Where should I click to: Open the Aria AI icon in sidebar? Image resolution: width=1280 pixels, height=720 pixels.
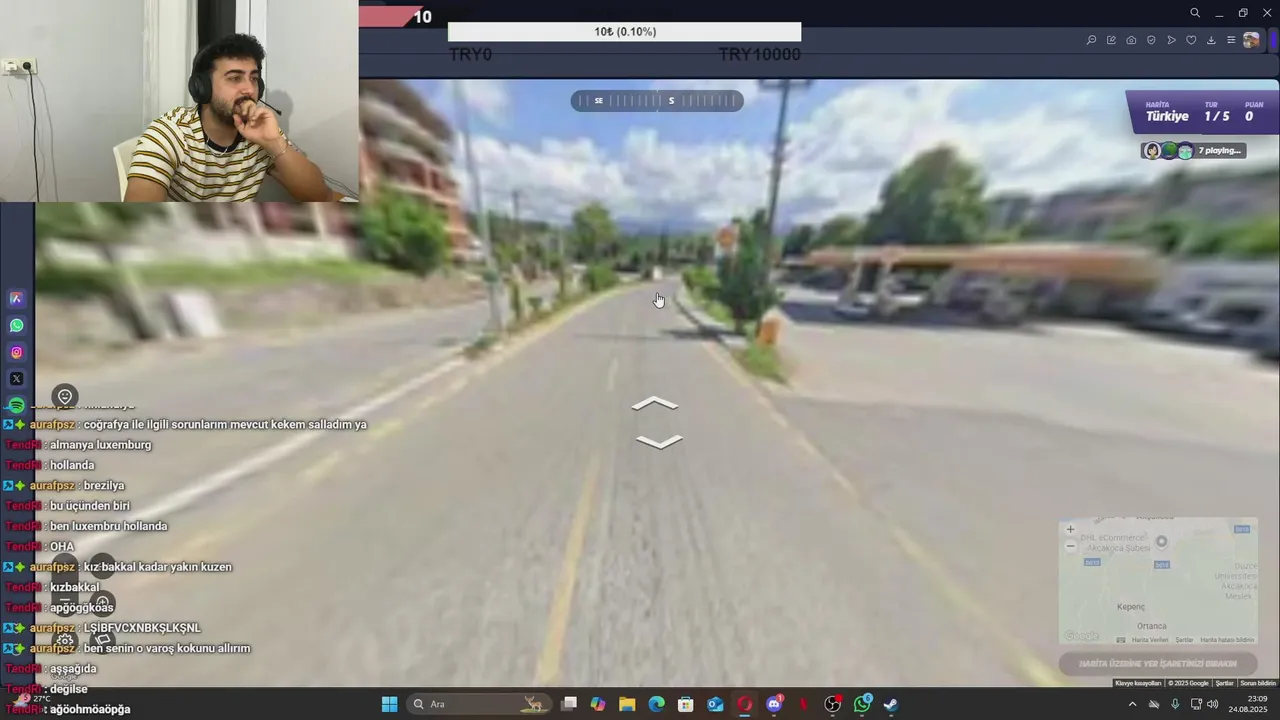[x=16, y=298]
